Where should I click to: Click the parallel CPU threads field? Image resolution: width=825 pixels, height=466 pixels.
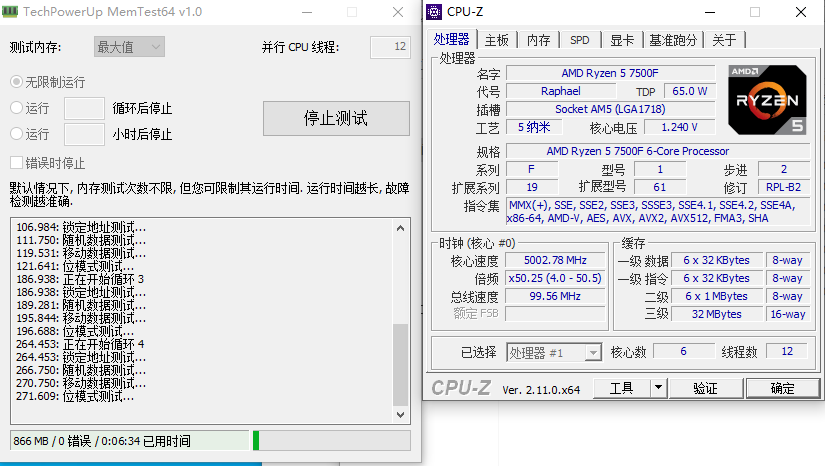[390, 47]
